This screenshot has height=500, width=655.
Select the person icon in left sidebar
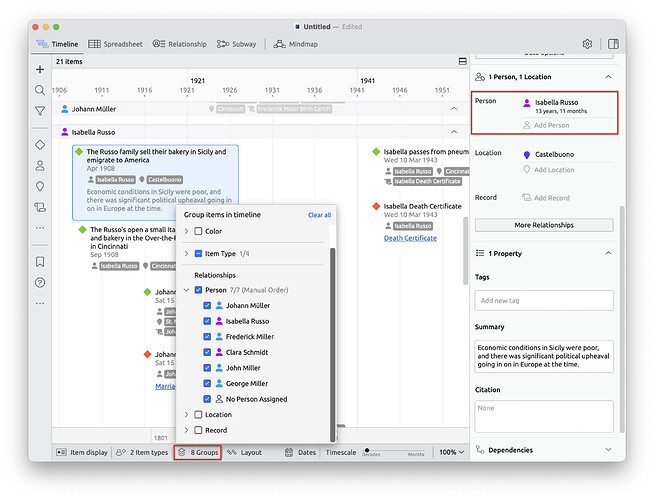40,166
